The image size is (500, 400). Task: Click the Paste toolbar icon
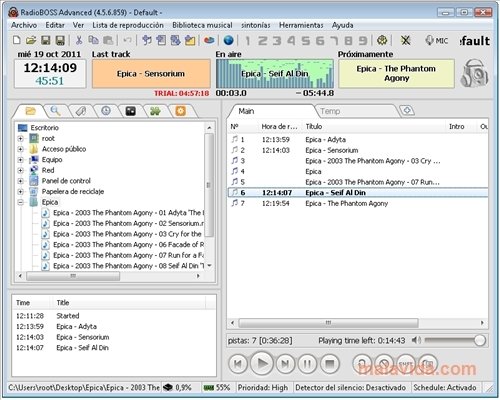108,40
